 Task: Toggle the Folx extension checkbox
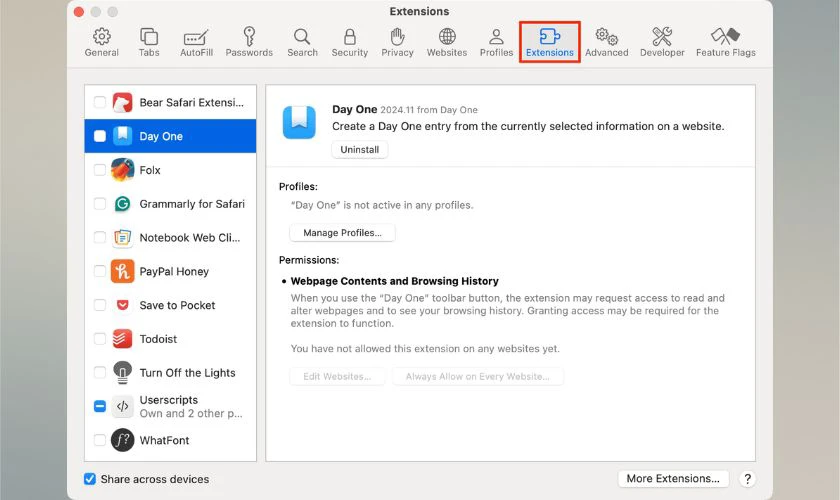100,170
